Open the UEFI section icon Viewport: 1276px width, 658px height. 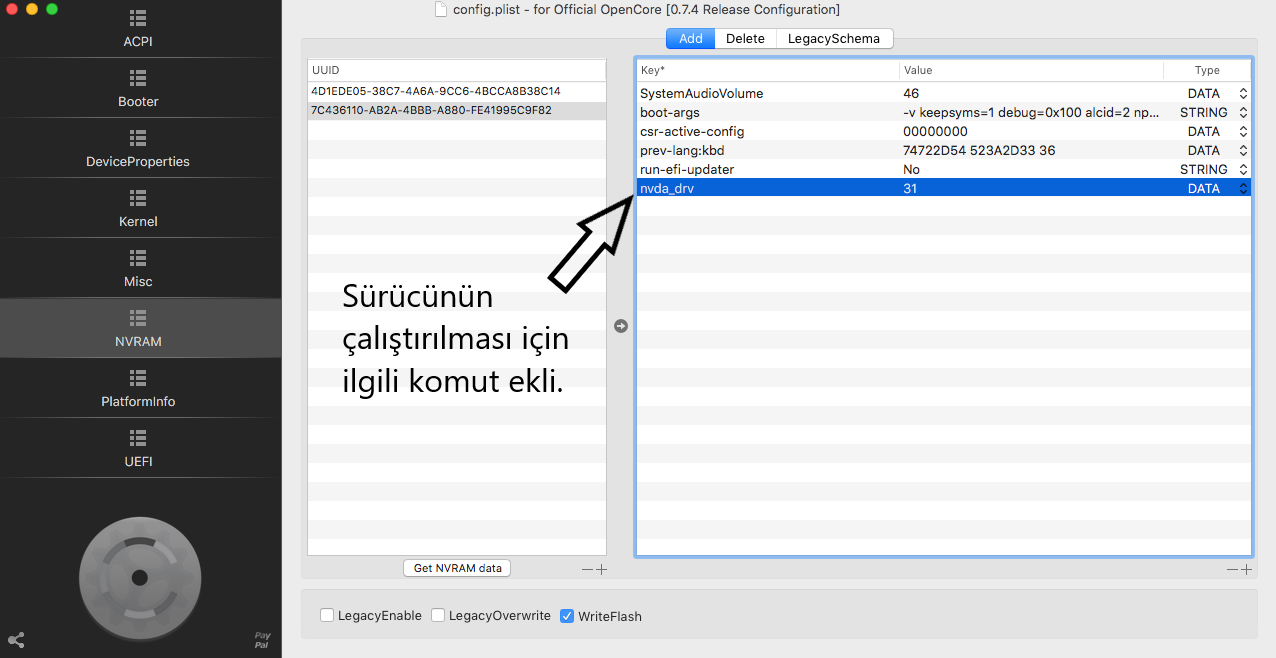[138, 438]
